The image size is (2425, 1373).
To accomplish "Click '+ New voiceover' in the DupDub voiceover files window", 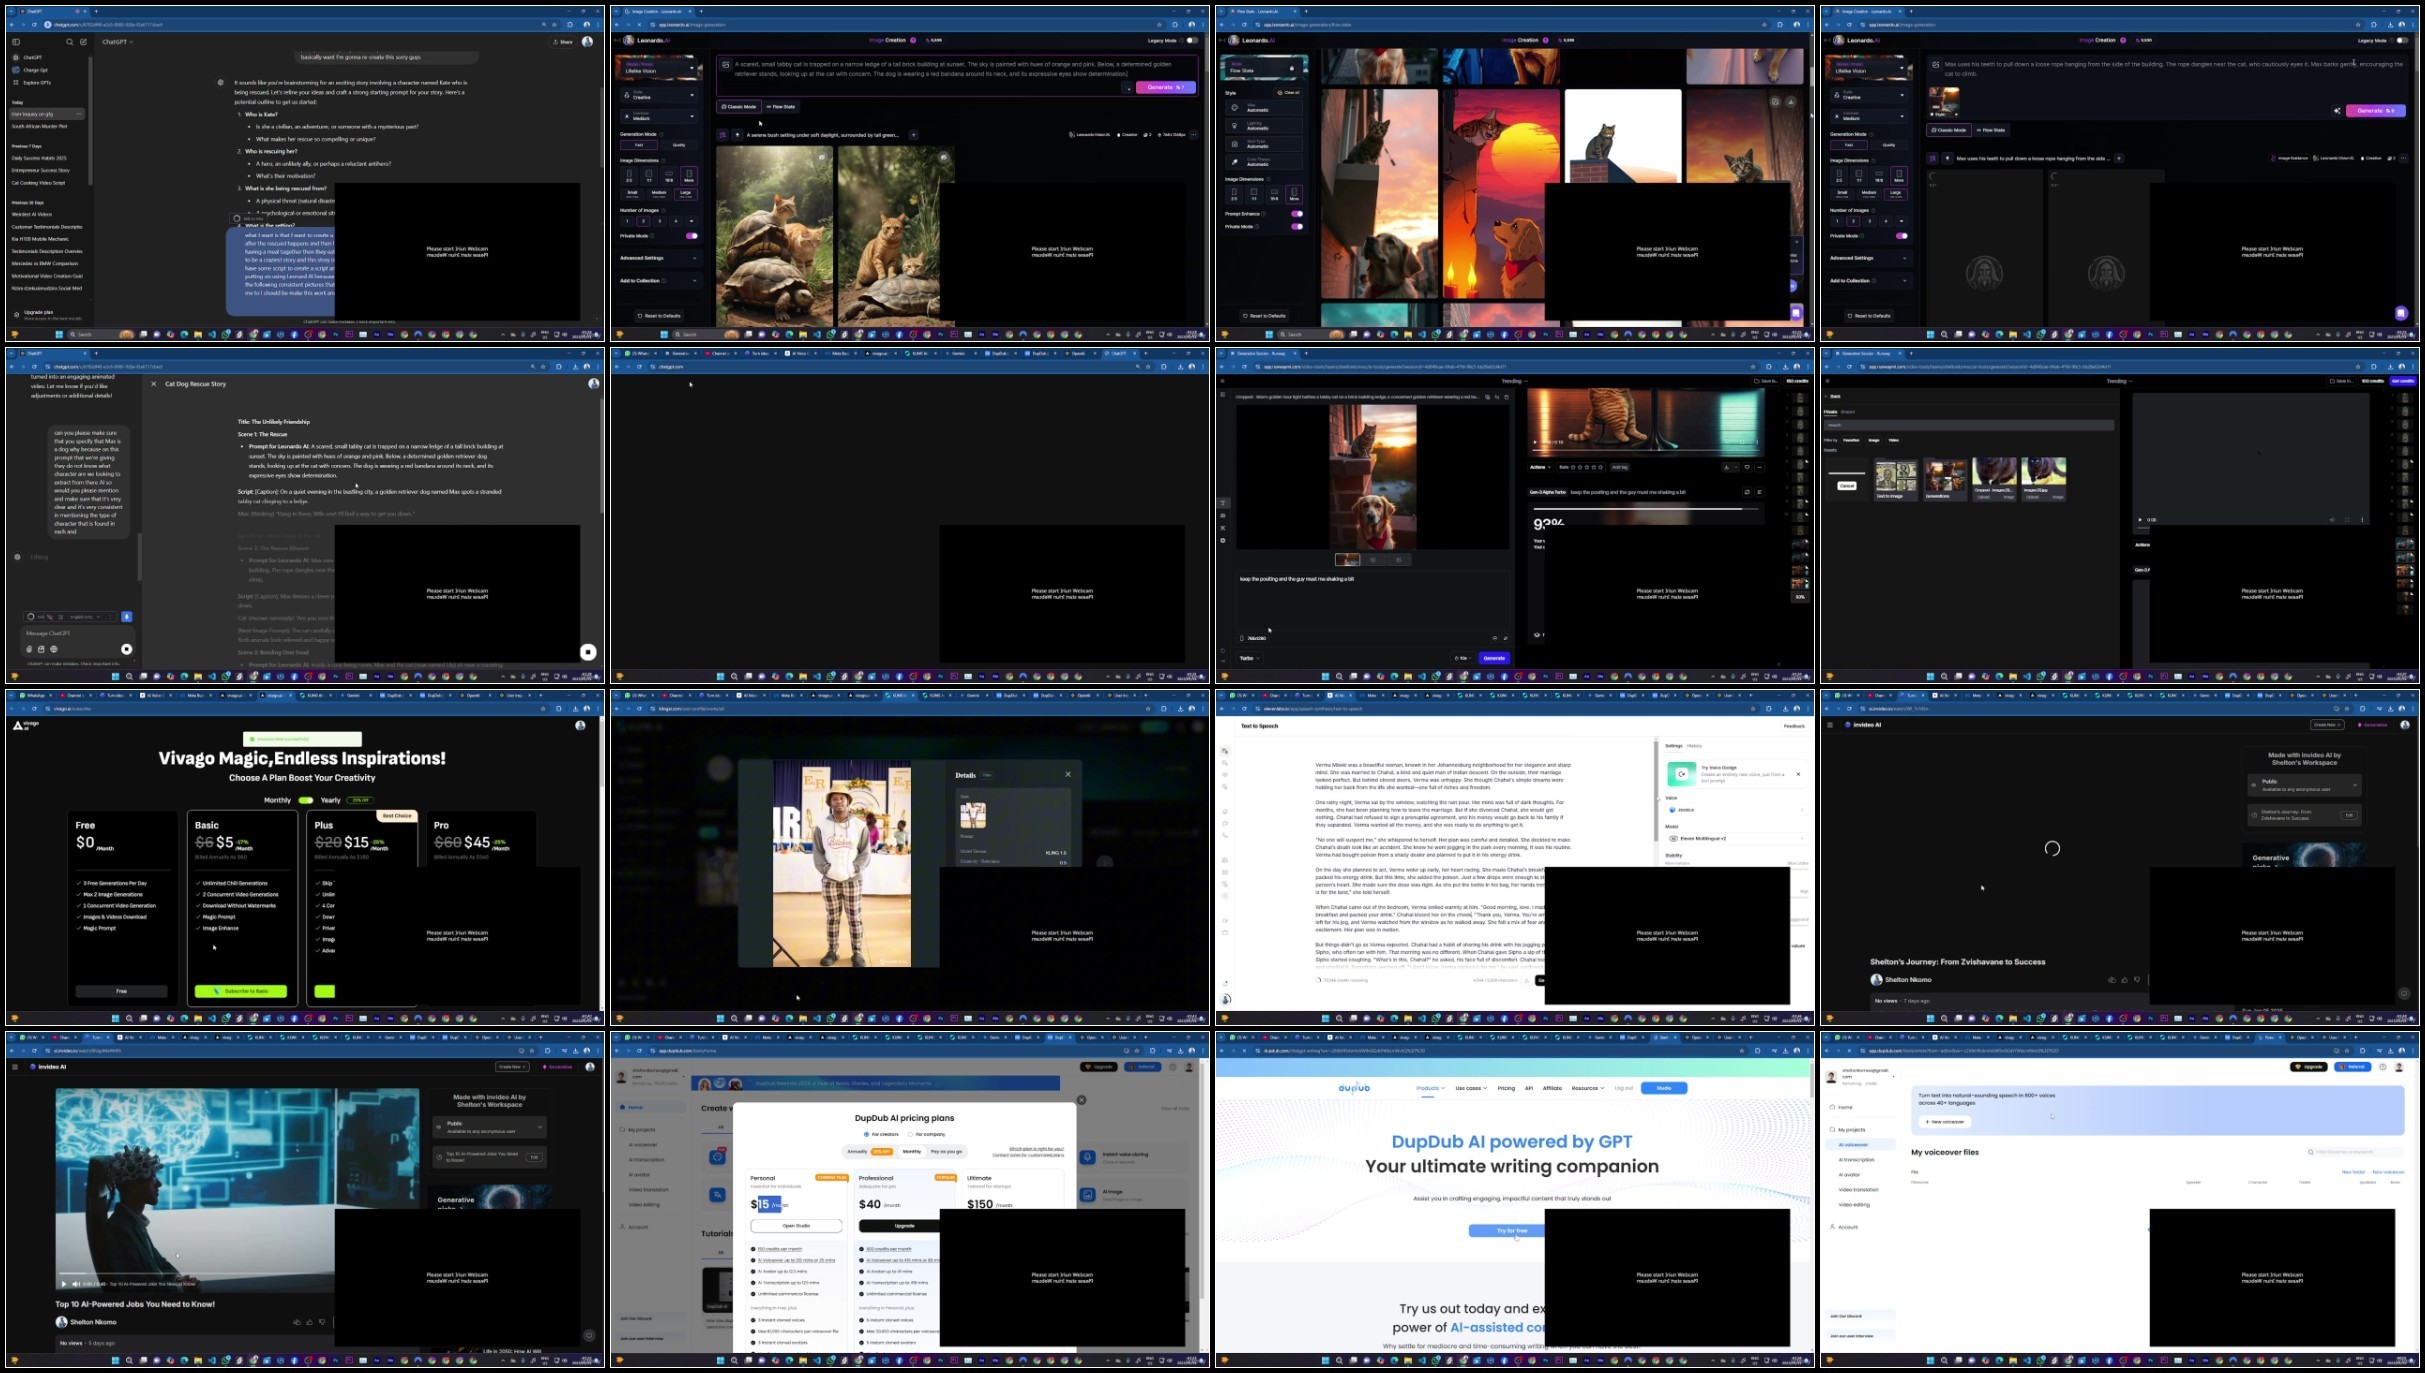I will tap(1944, 1122).
